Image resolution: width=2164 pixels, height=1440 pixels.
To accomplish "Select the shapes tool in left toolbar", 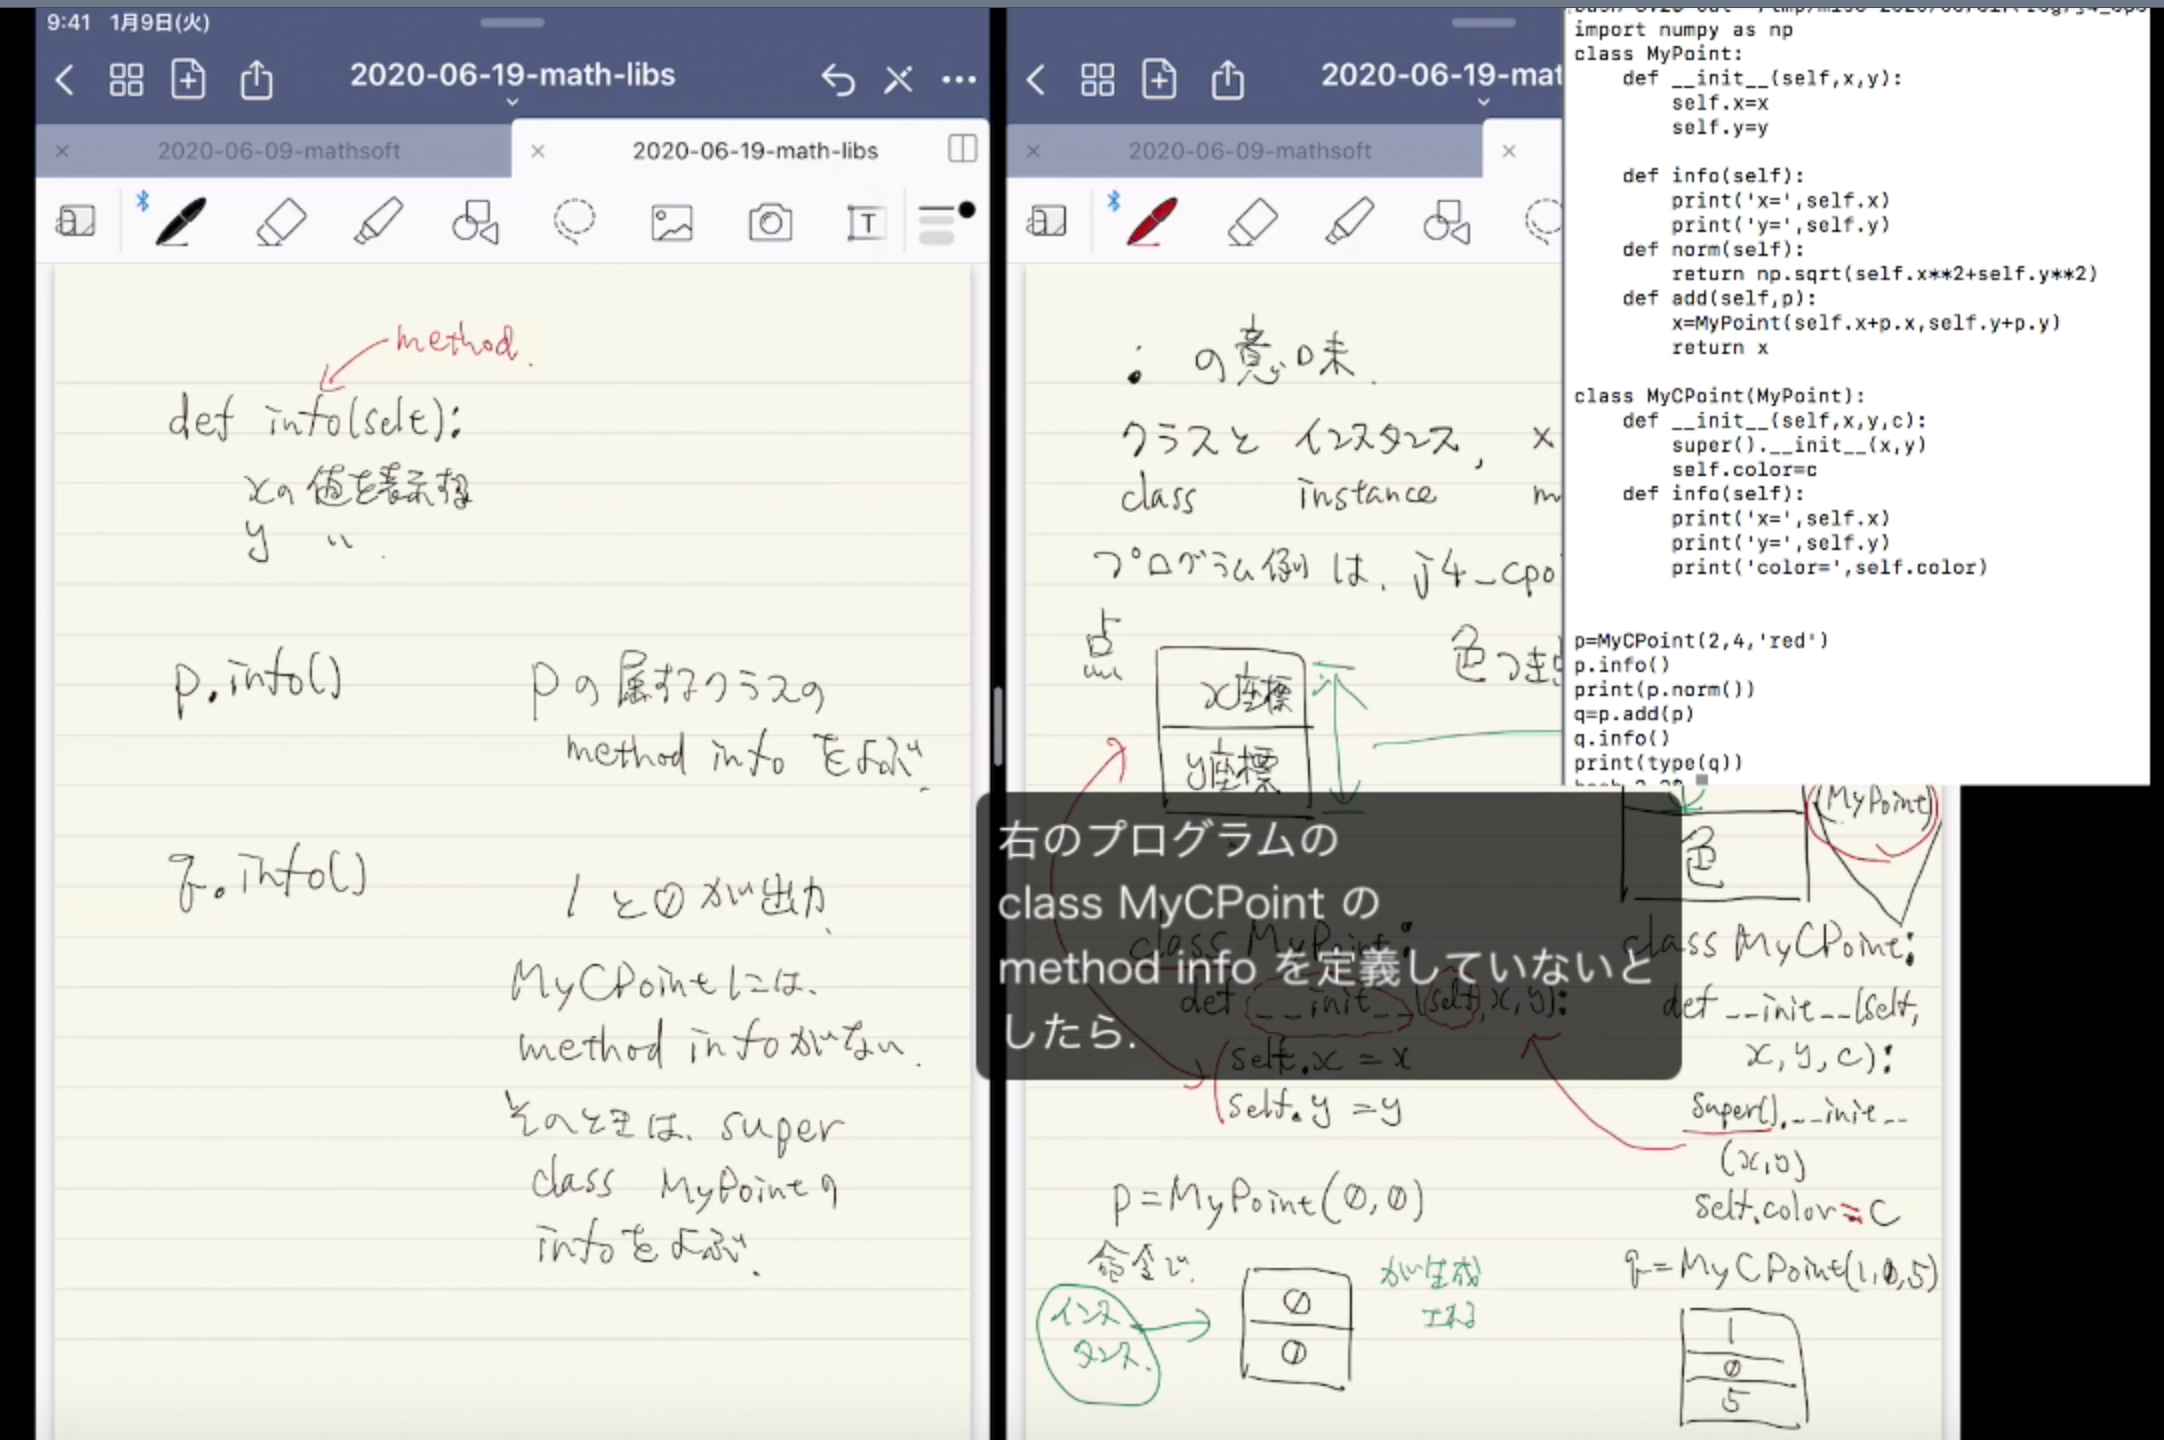I will pyautogui.click(x=475, y=221).
